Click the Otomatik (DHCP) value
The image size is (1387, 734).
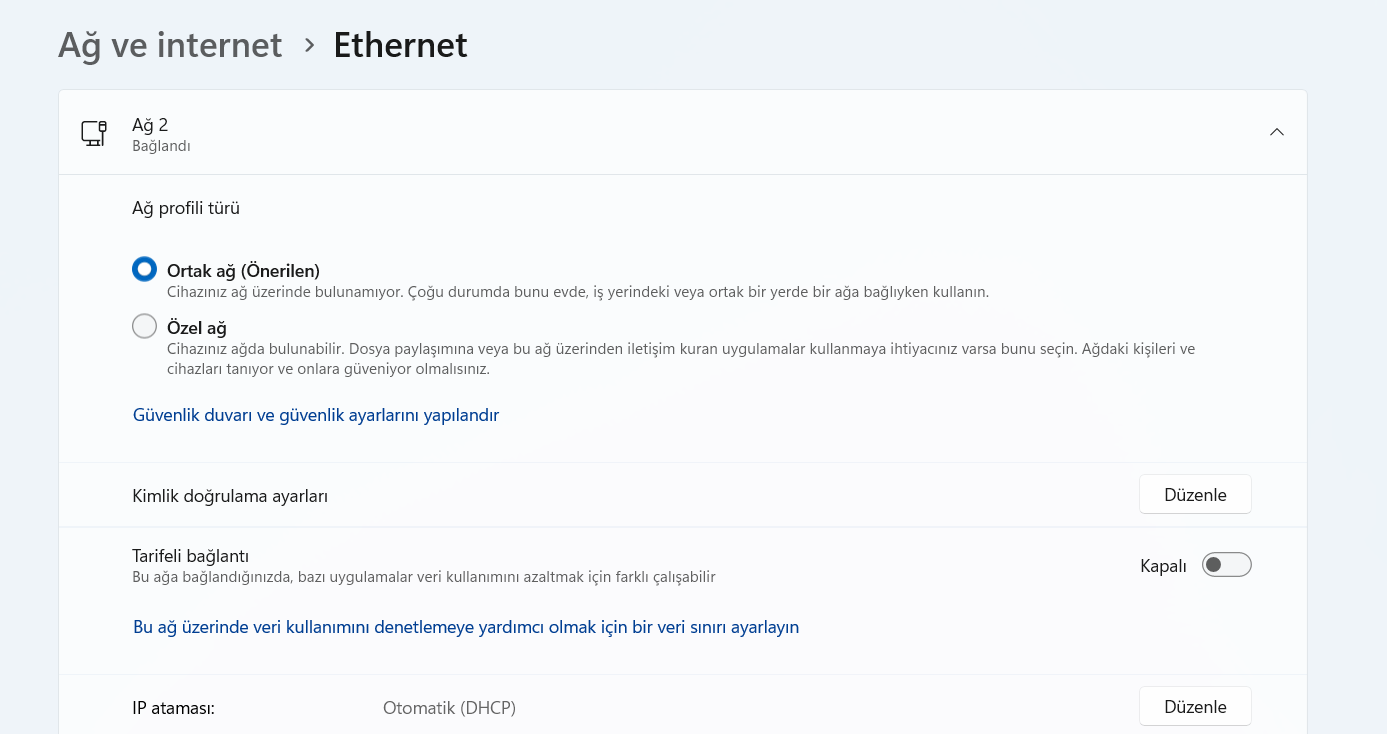(x=449, y=708)
